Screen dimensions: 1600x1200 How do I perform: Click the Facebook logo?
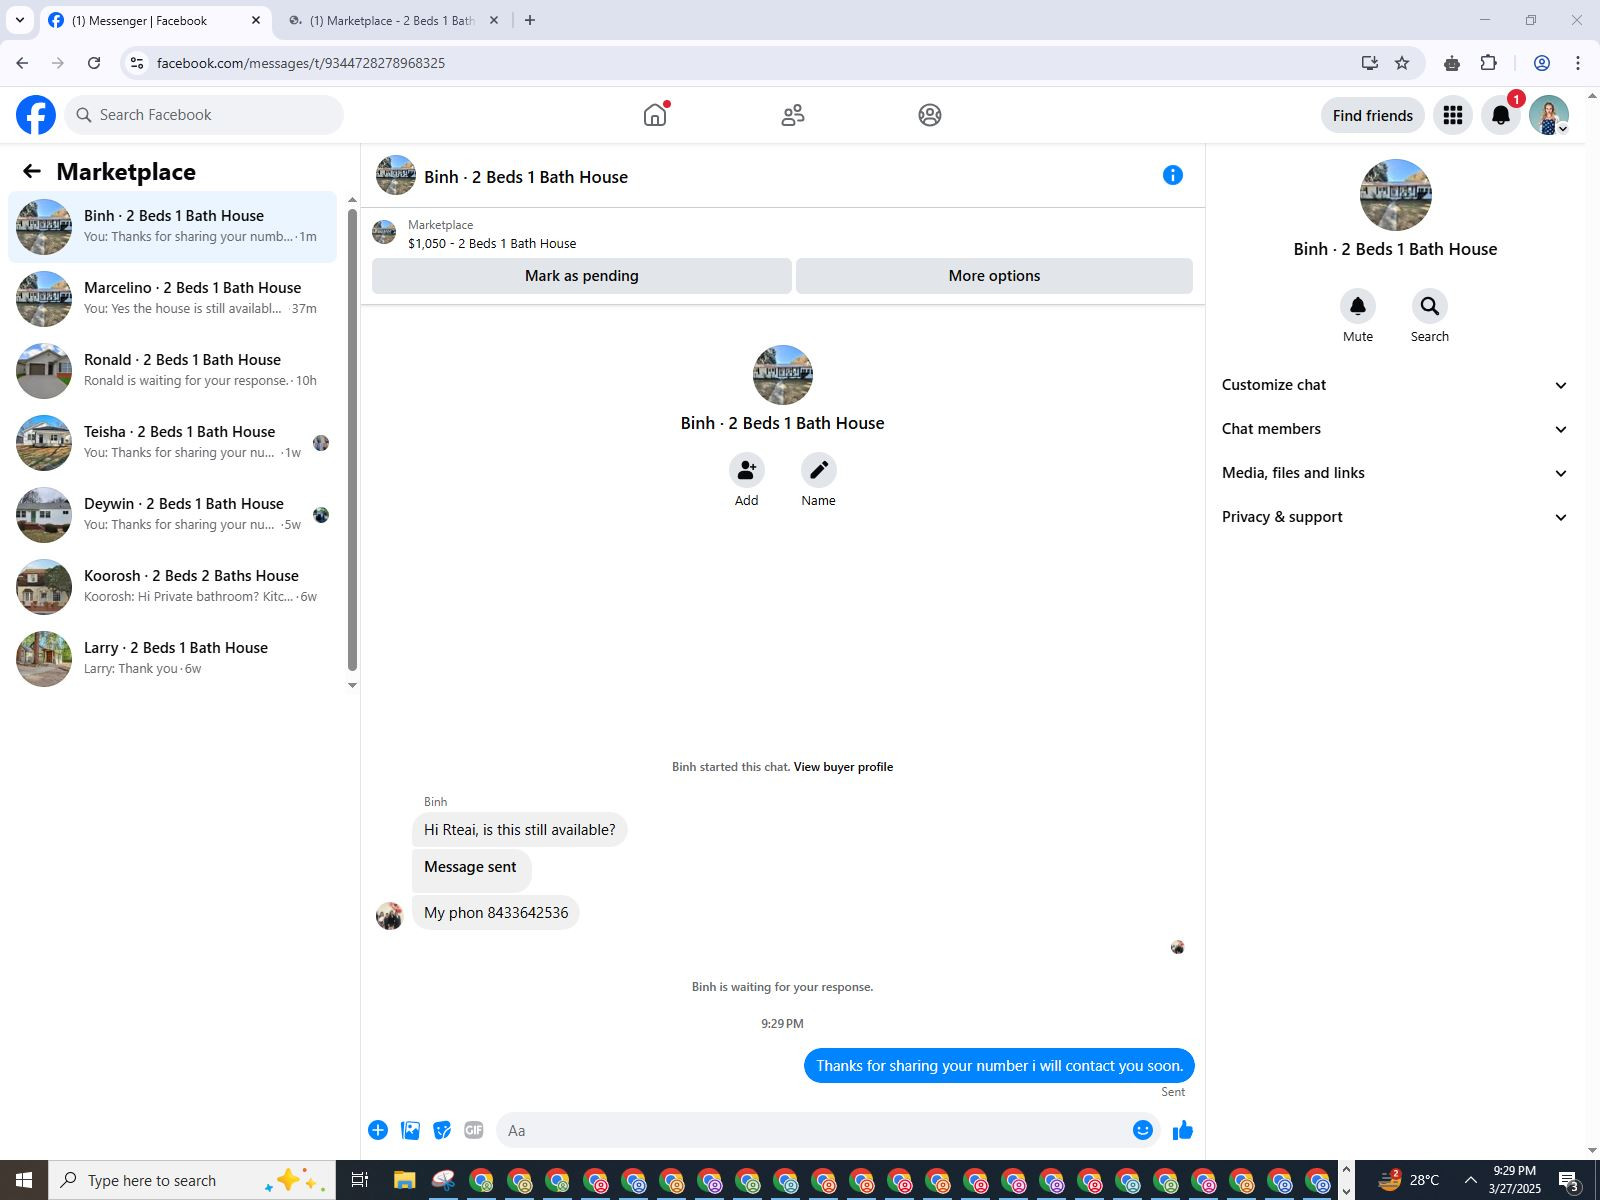click(x=36, y=115)
